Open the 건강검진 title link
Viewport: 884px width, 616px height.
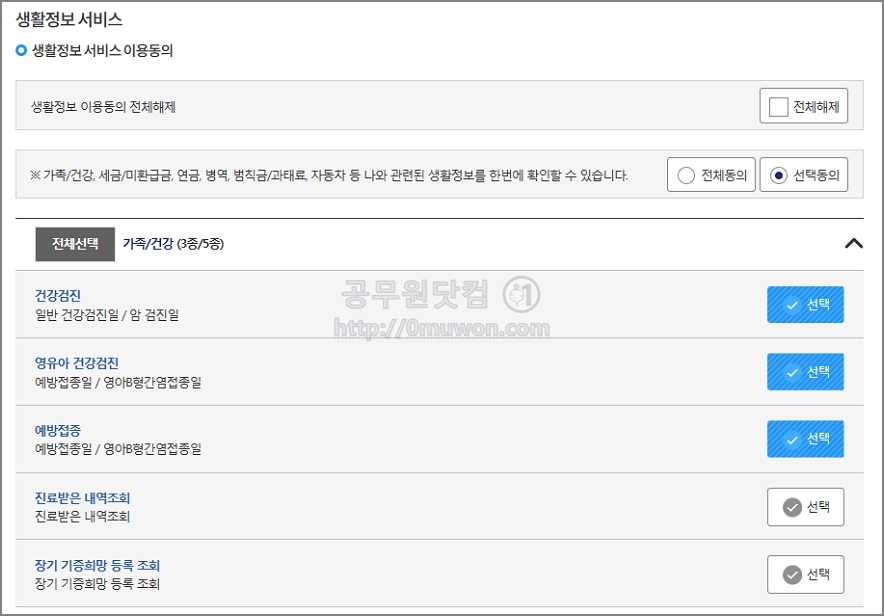[x=58, y=296]
